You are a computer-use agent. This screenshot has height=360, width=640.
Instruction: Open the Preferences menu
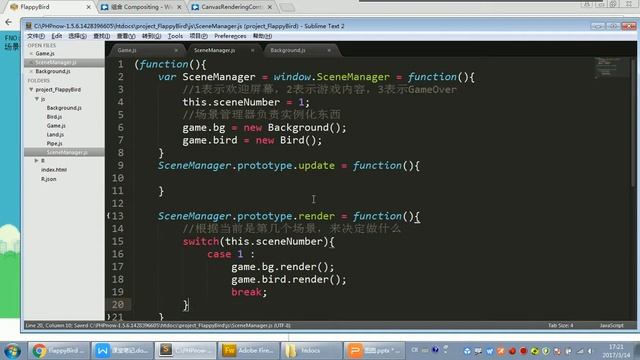230,36
